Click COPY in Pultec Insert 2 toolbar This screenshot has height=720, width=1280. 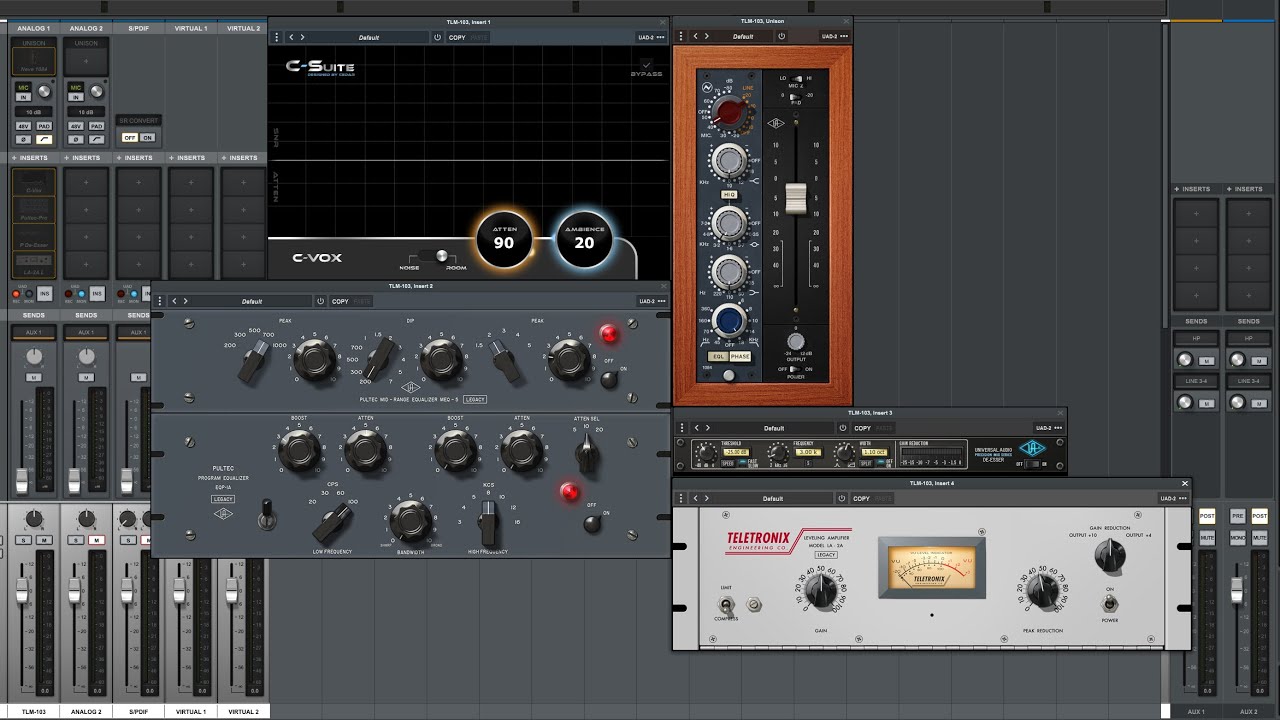340,301
